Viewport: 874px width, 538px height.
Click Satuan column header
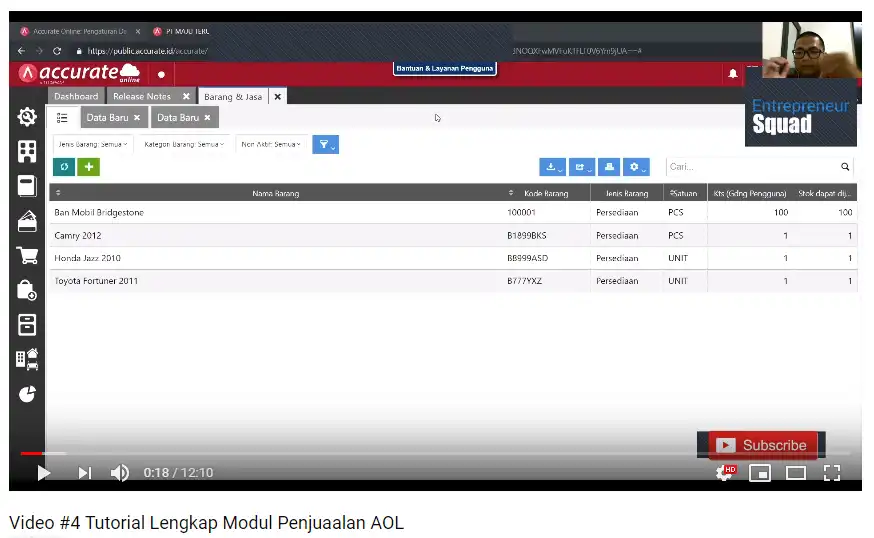coord(684,193)
